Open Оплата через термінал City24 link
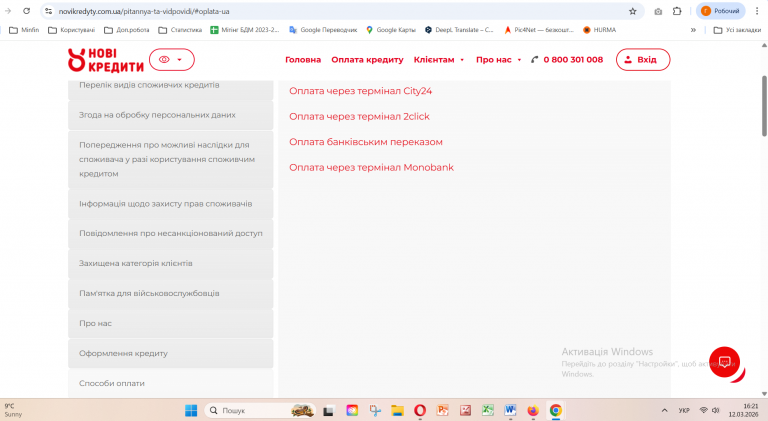 (x=360, y=91)
